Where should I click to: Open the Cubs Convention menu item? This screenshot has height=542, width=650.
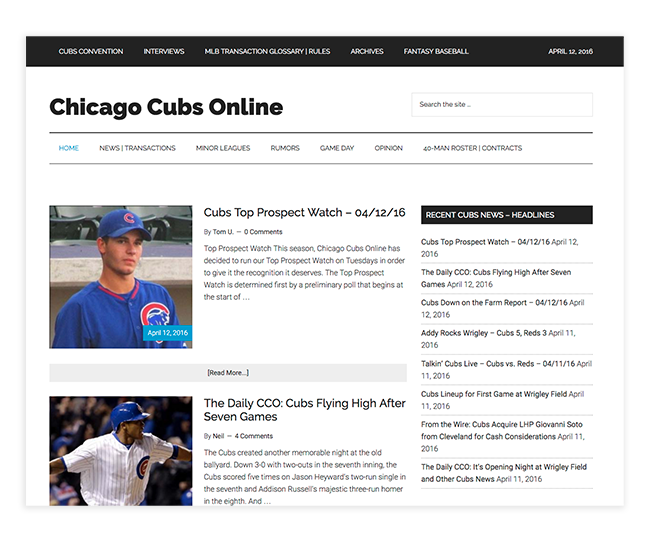click(91, 51)
